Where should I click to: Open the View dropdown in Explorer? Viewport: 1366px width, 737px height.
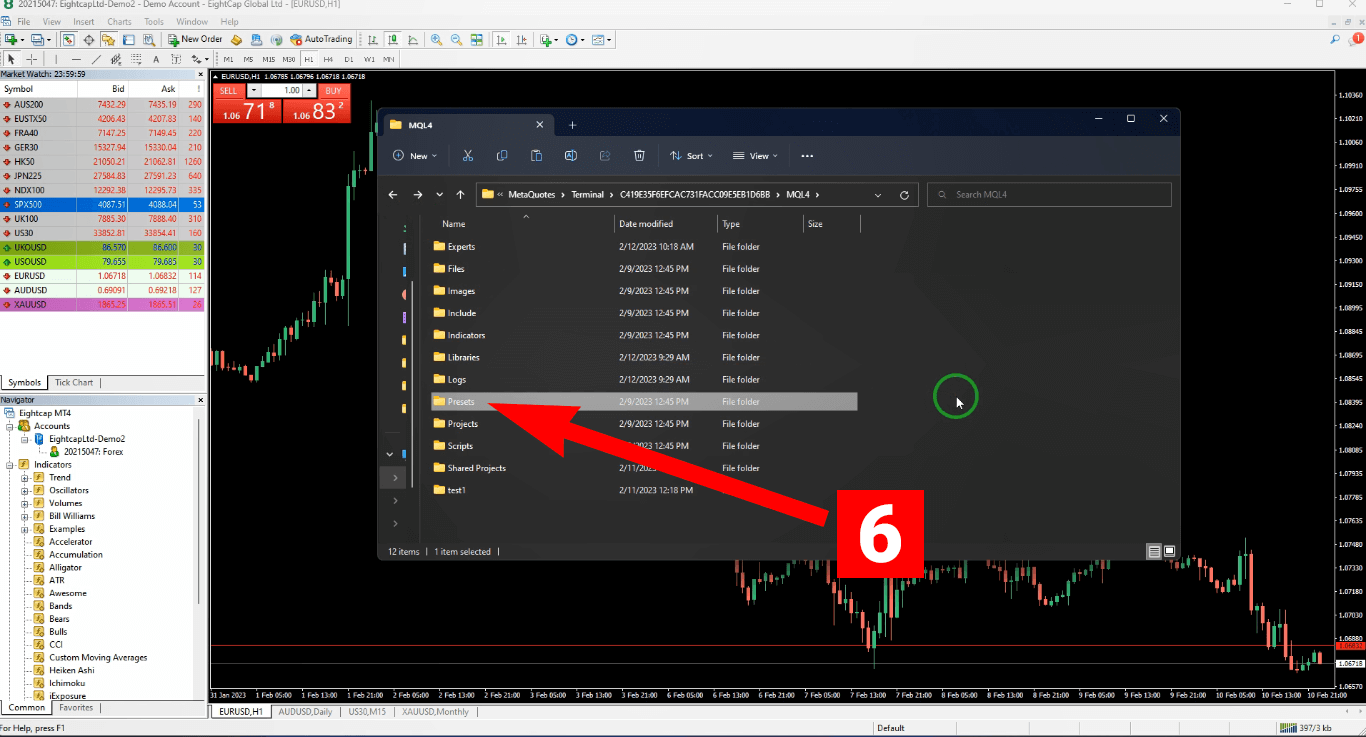755,156
